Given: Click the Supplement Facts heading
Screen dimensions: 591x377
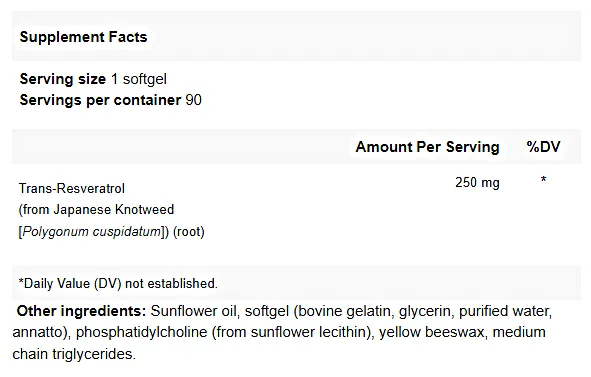Looking at the screenshot, I should tap(83, 37).
